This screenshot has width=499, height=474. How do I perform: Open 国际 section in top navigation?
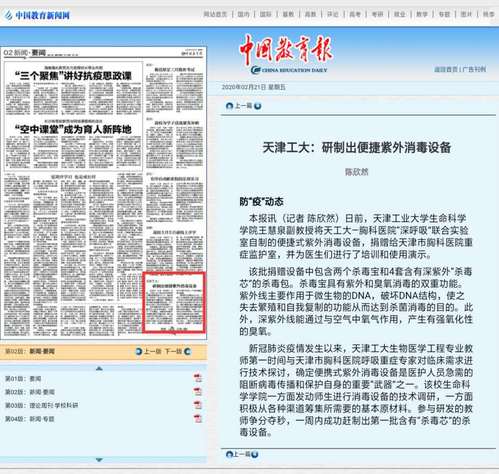point(266,14)
